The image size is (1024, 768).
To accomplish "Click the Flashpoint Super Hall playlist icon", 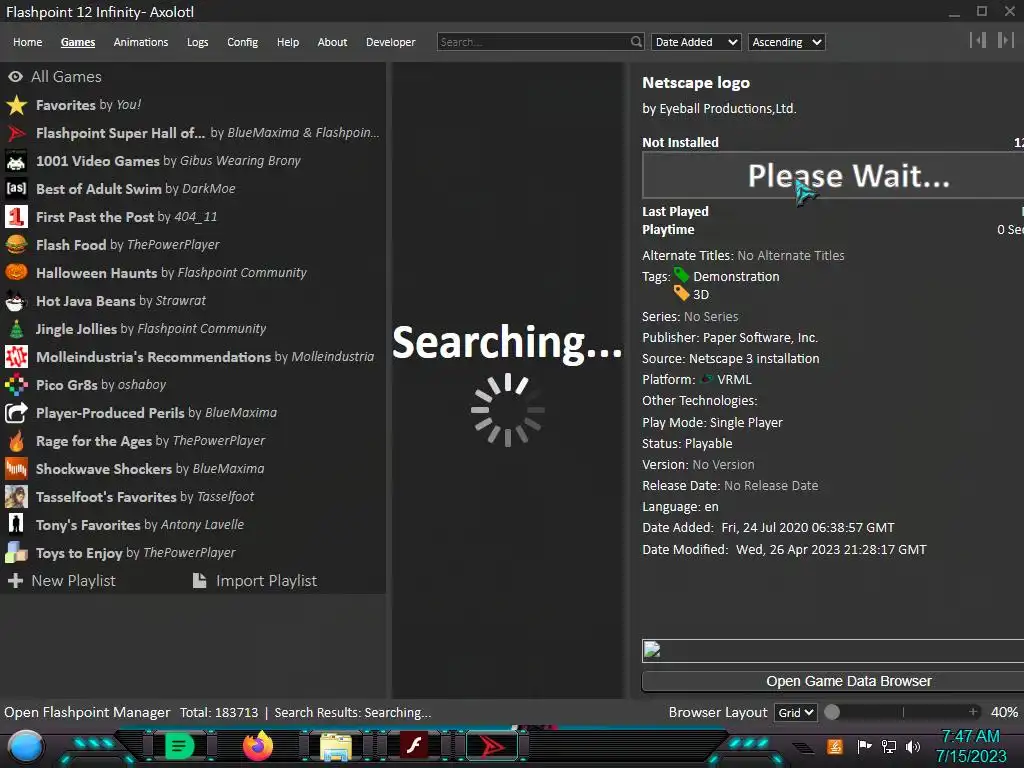I will tap(16, 133).
